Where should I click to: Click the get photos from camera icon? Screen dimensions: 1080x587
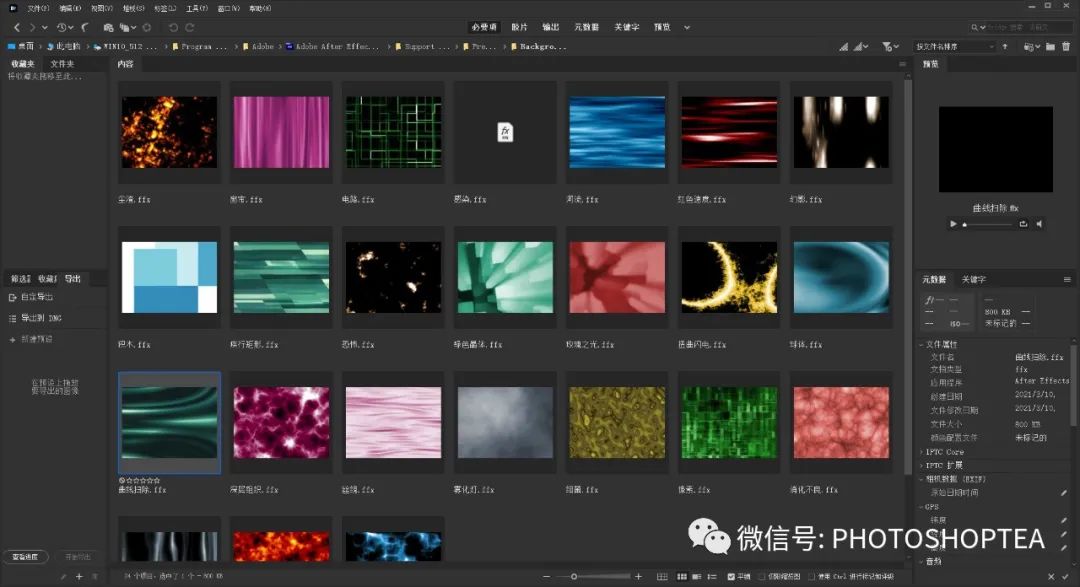tap(108, 28)
